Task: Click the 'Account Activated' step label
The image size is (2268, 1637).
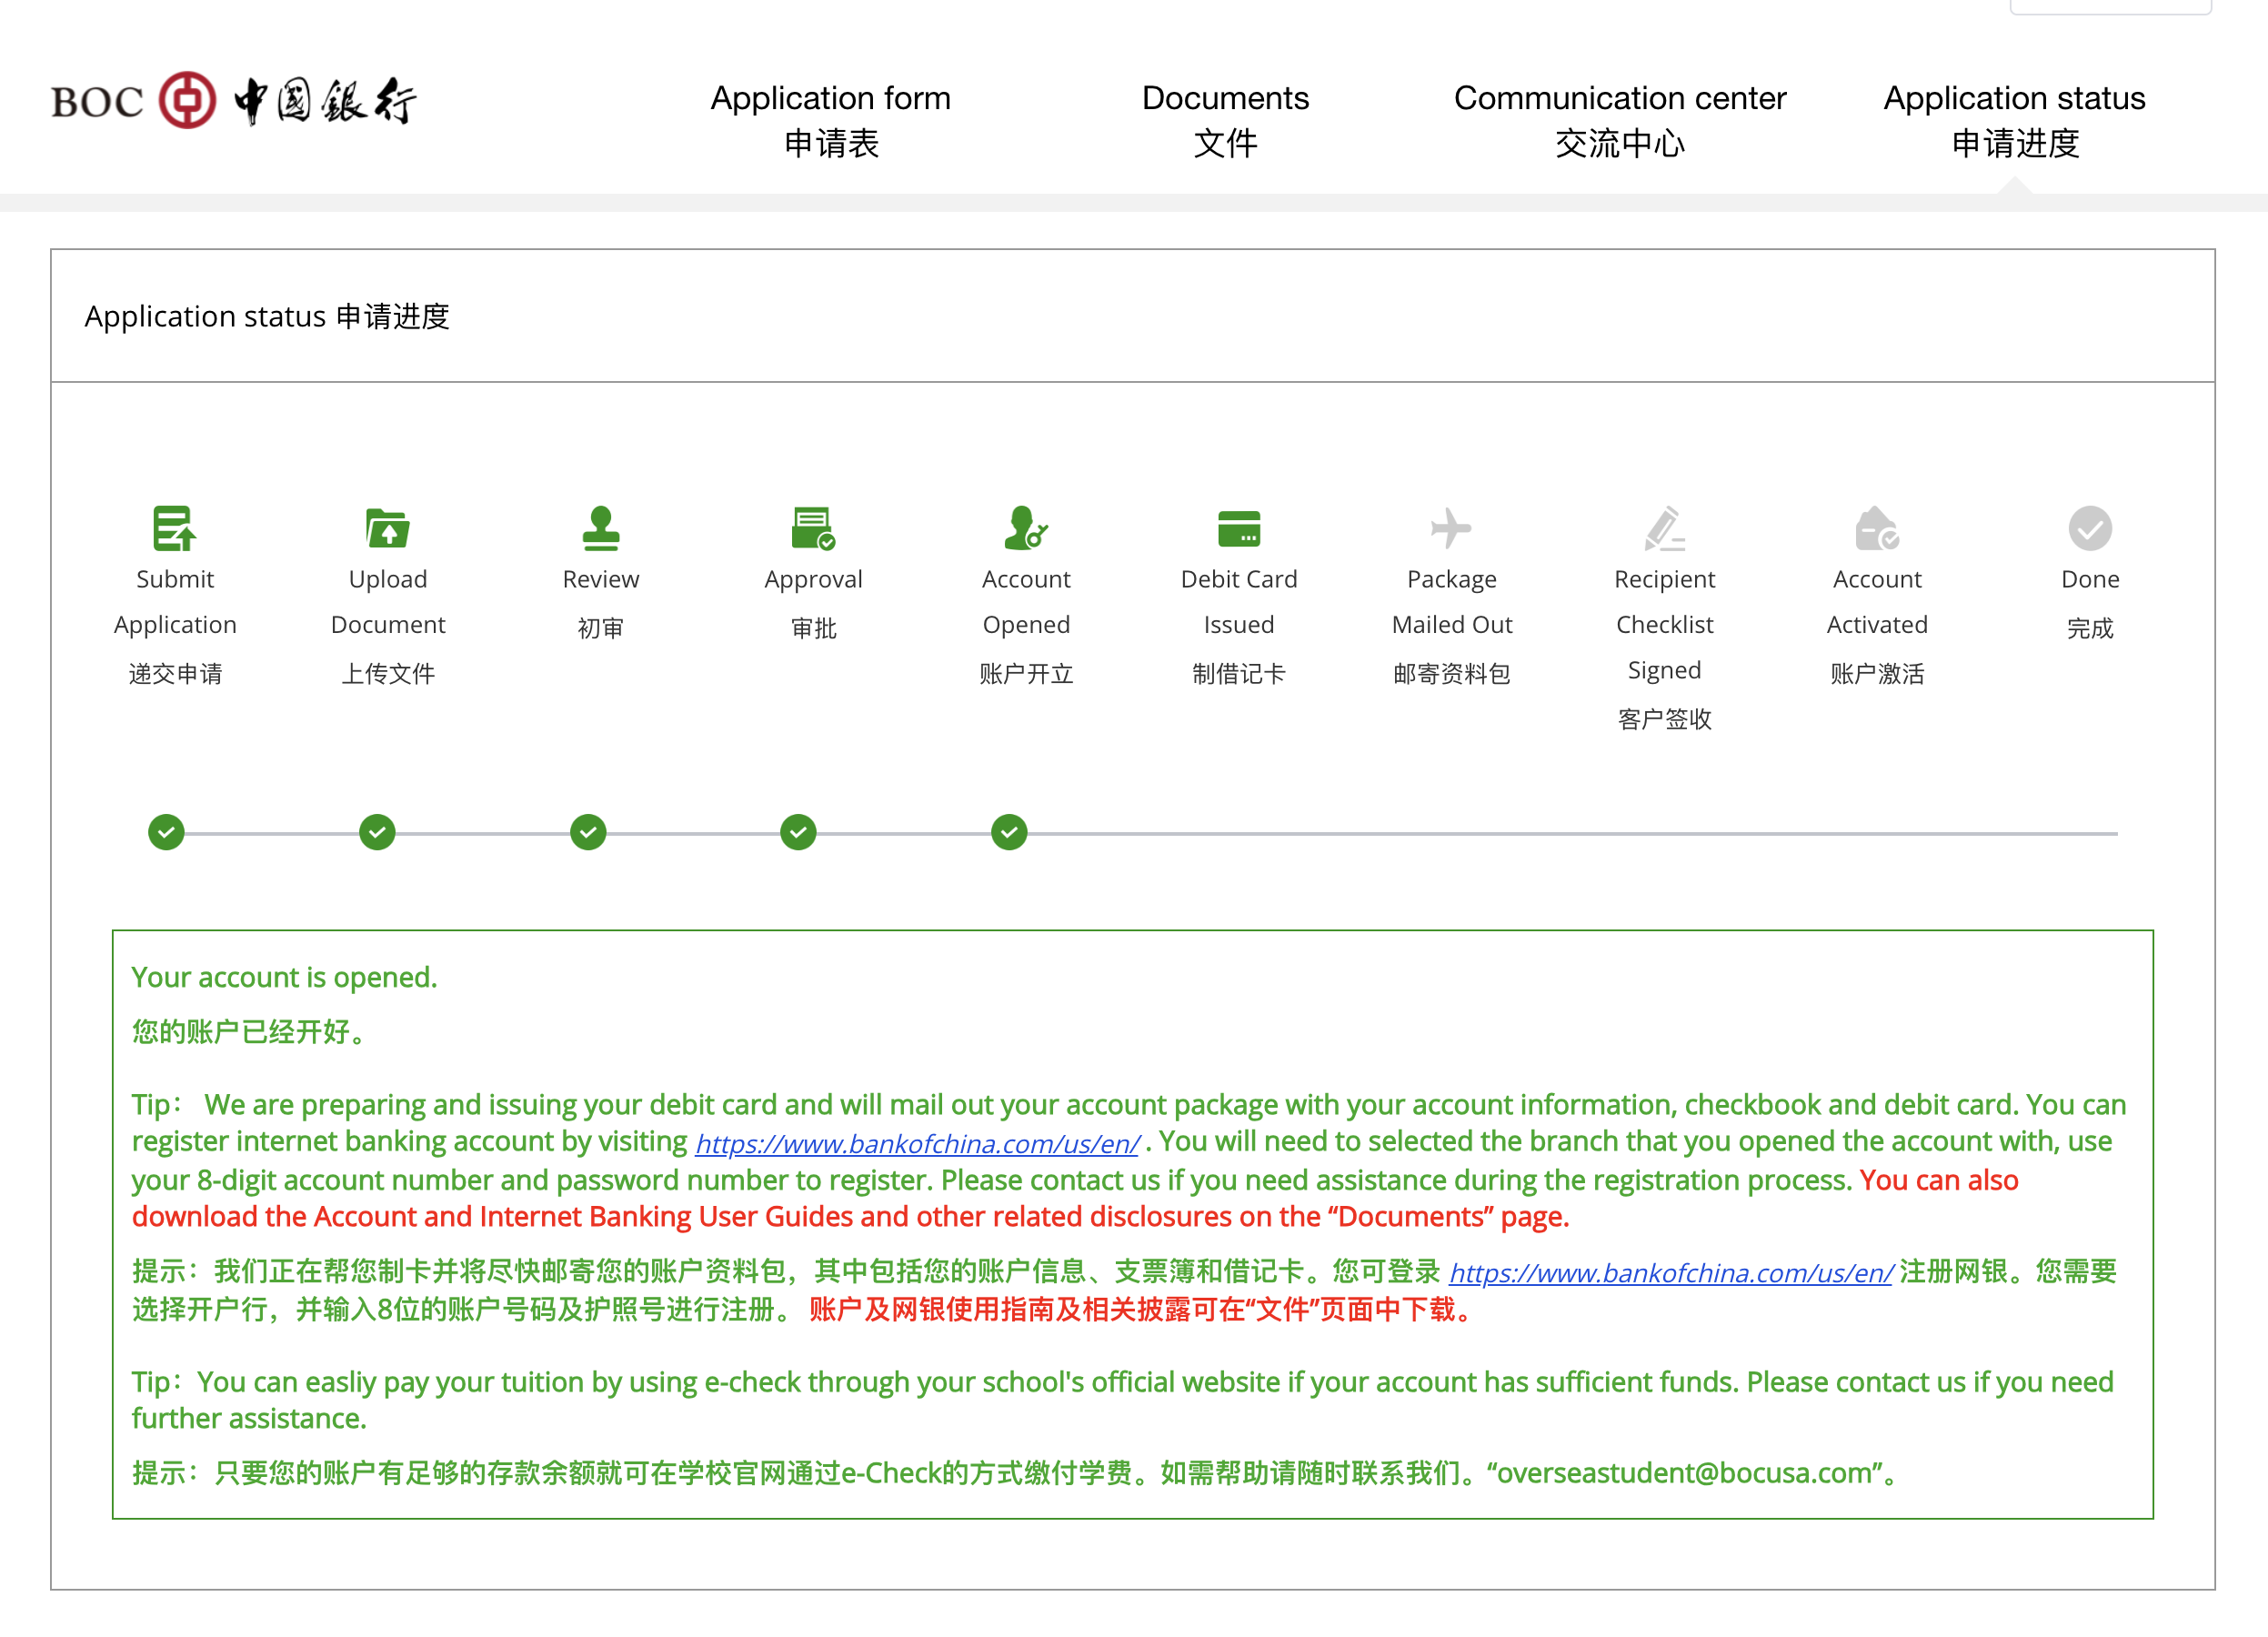Action: point(1877,602)
